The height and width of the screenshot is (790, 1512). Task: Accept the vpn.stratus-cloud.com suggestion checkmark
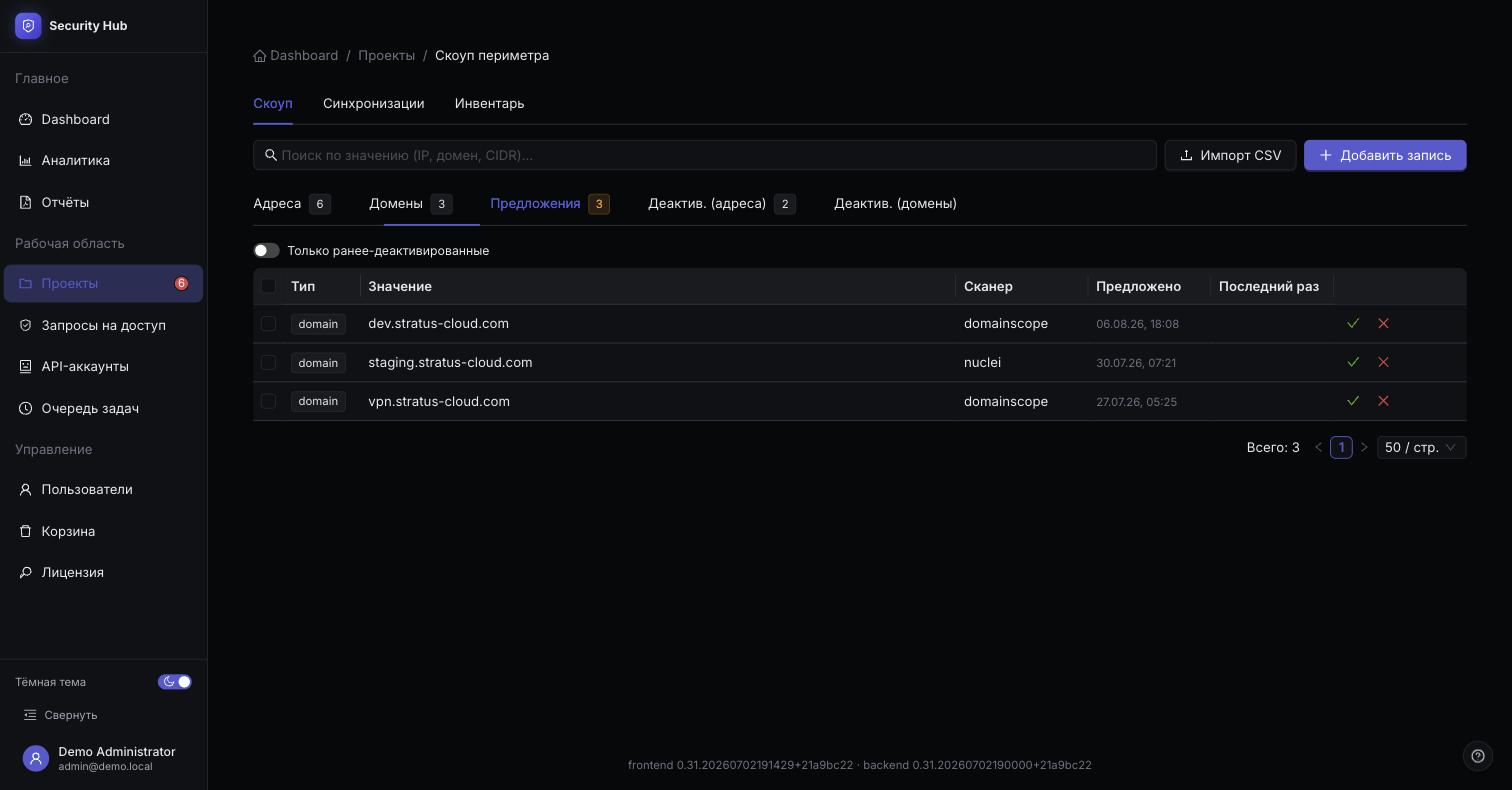click(1353, 401)
